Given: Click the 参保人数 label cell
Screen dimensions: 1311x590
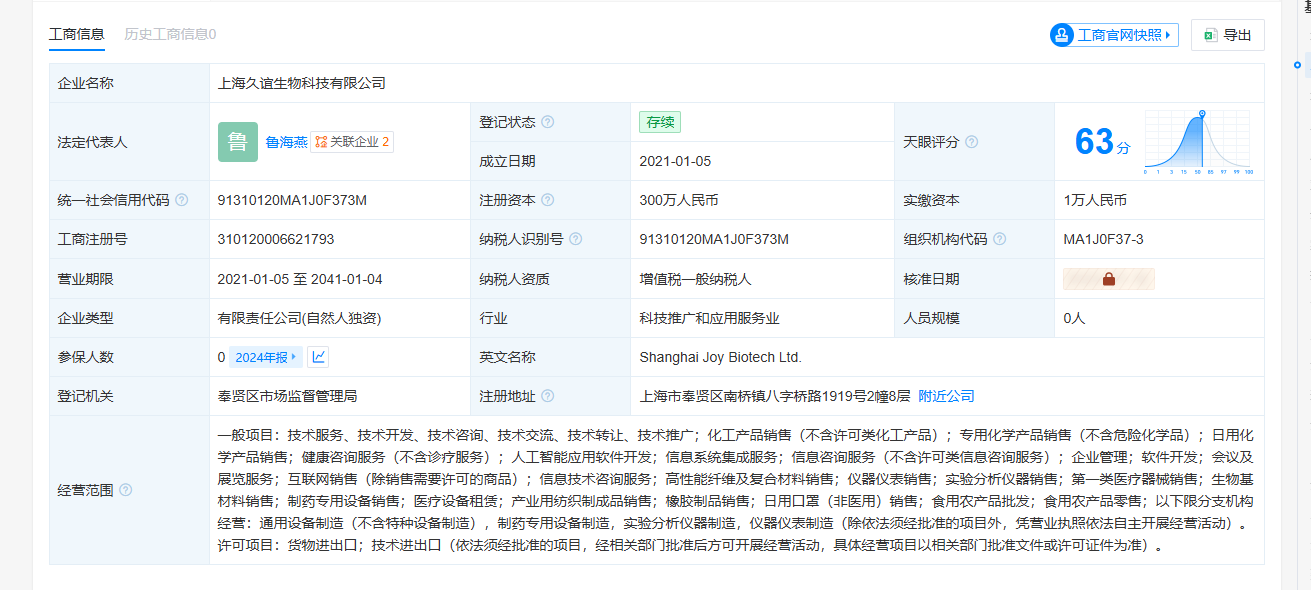Looking at the screenshot, I should 129,357.
